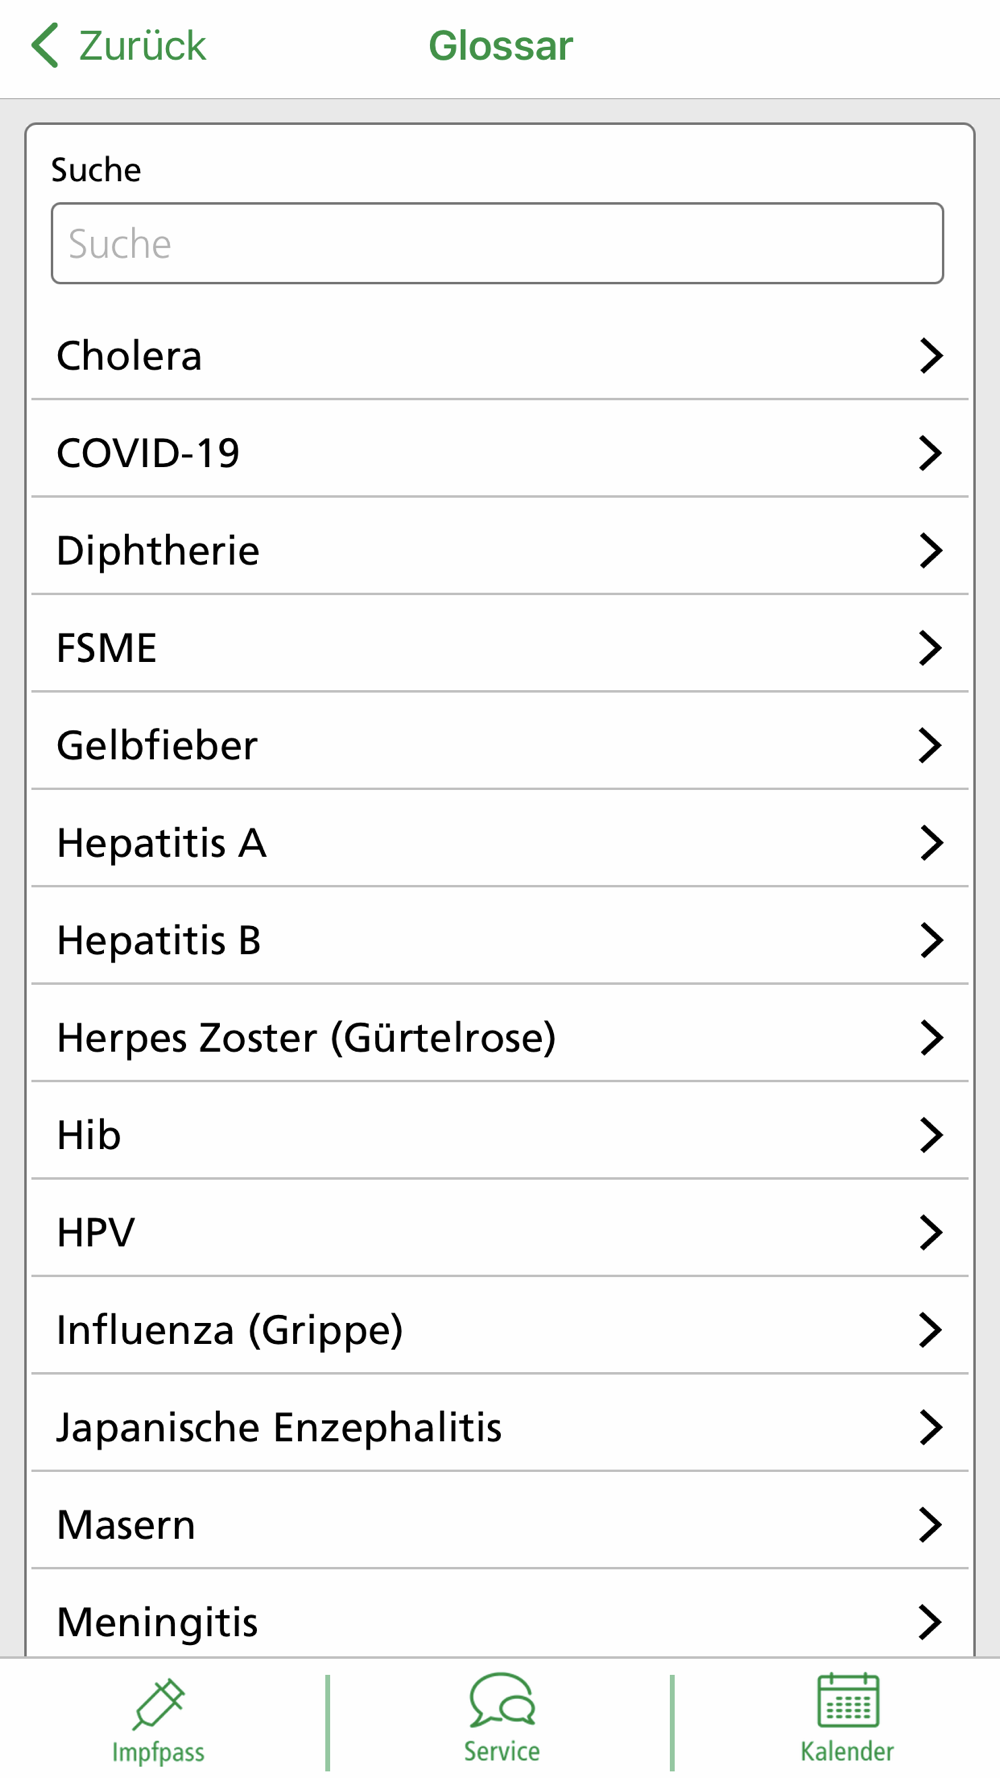Tap the chevron arrow beside COVID-19
1000x1778 pixels.
pyautogui.click(x=930, y=453)
